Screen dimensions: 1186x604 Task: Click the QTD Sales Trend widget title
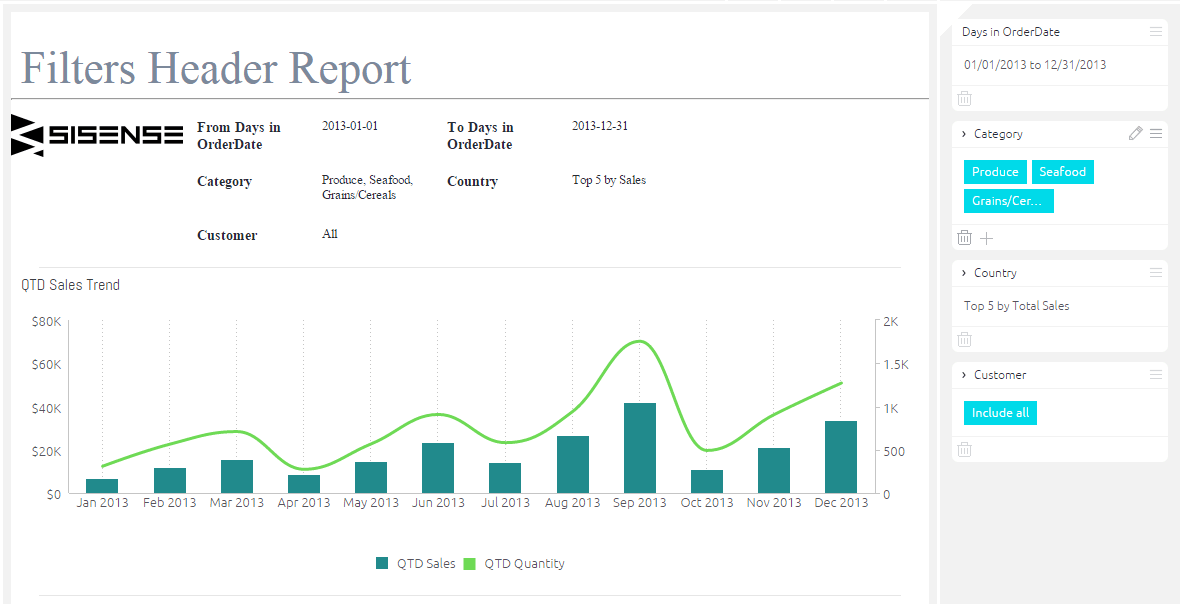click(x=70, y=285)
